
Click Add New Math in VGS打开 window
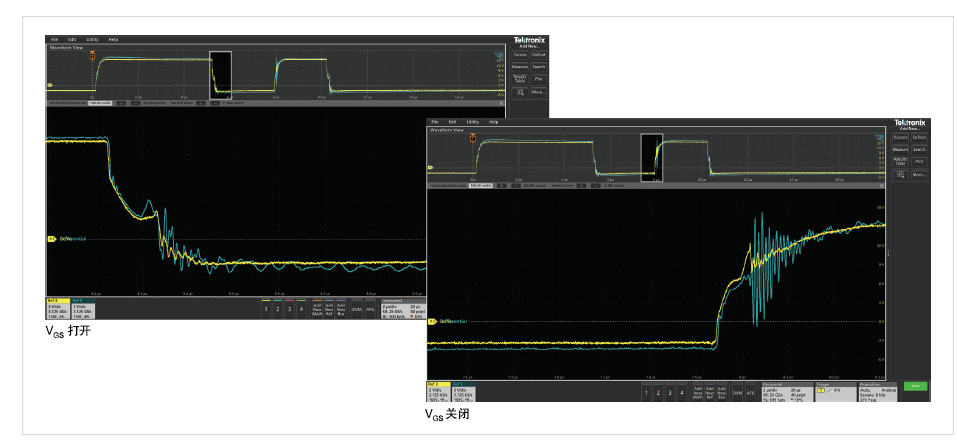[317, 309]
